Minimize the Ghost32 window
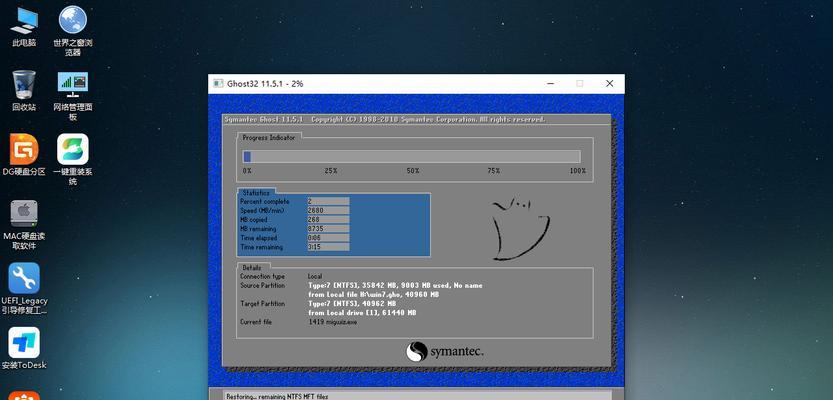 pyautogui.click(x=551, y=83)
